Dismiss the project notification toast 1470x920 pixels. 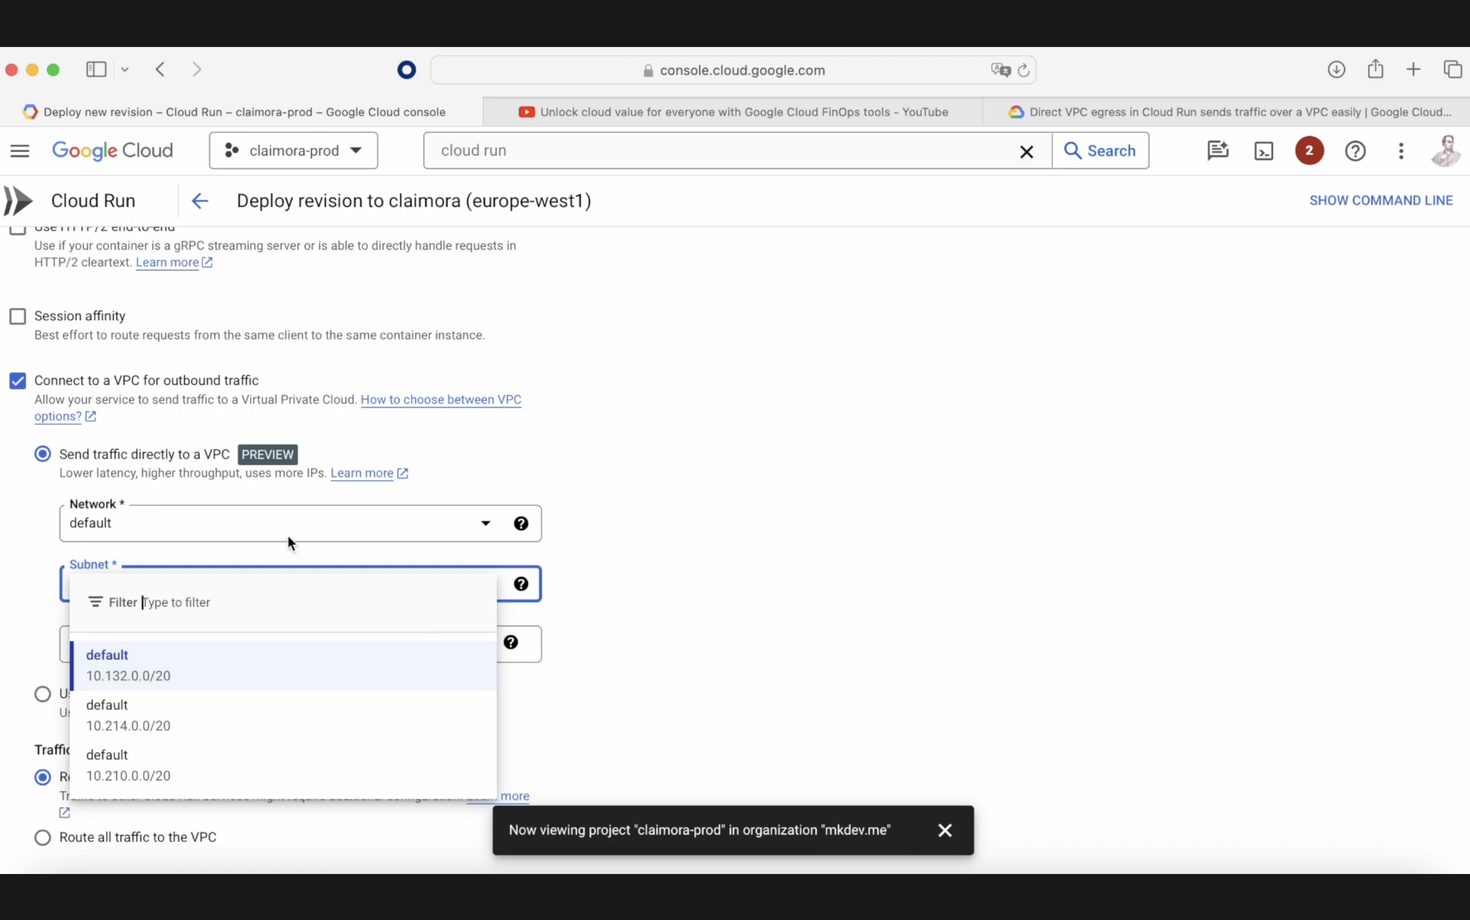click(945, 831)
